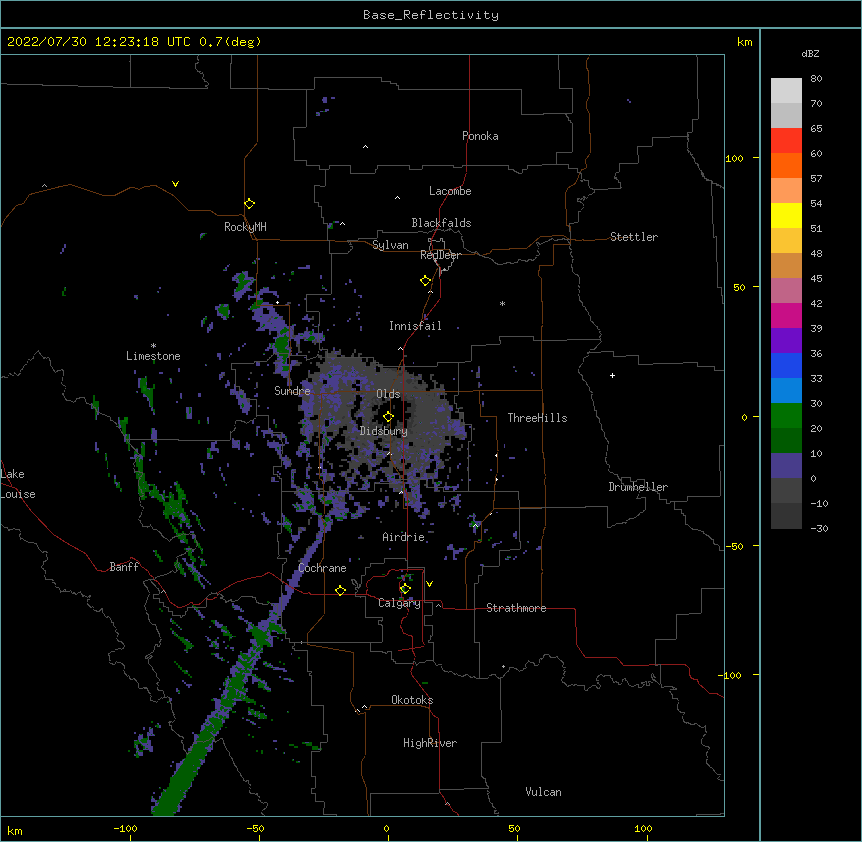This screenshot has width=862, height=842.
Task: Click the magenta 42 dBZ legend swatch
Action: [x=786, y=315]
